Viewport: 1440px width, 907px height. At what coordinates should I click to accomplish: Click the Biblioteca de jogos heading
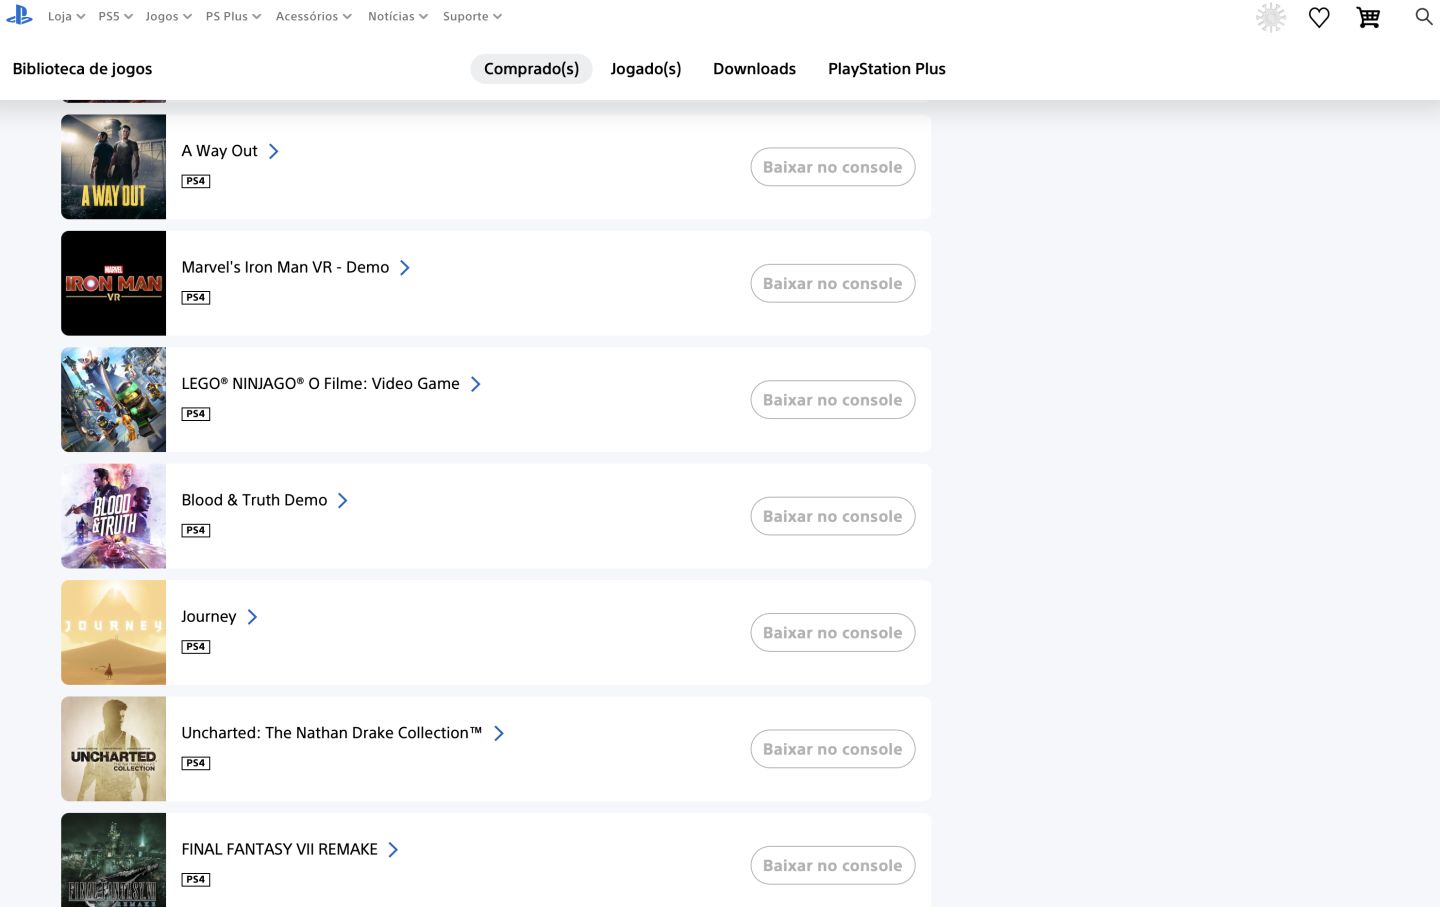(82, 69)
